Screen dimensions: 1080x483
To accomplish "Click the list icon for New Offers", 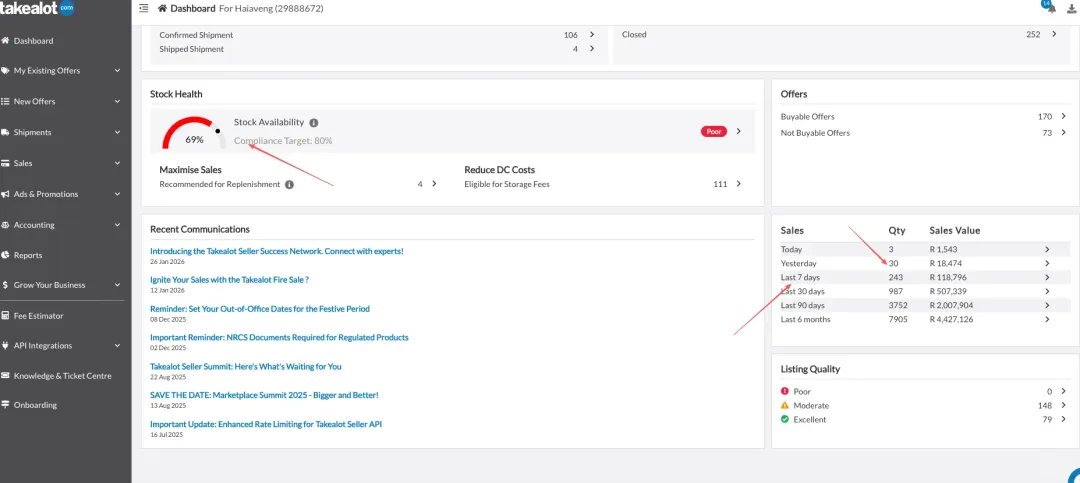I will coord(6,101).
